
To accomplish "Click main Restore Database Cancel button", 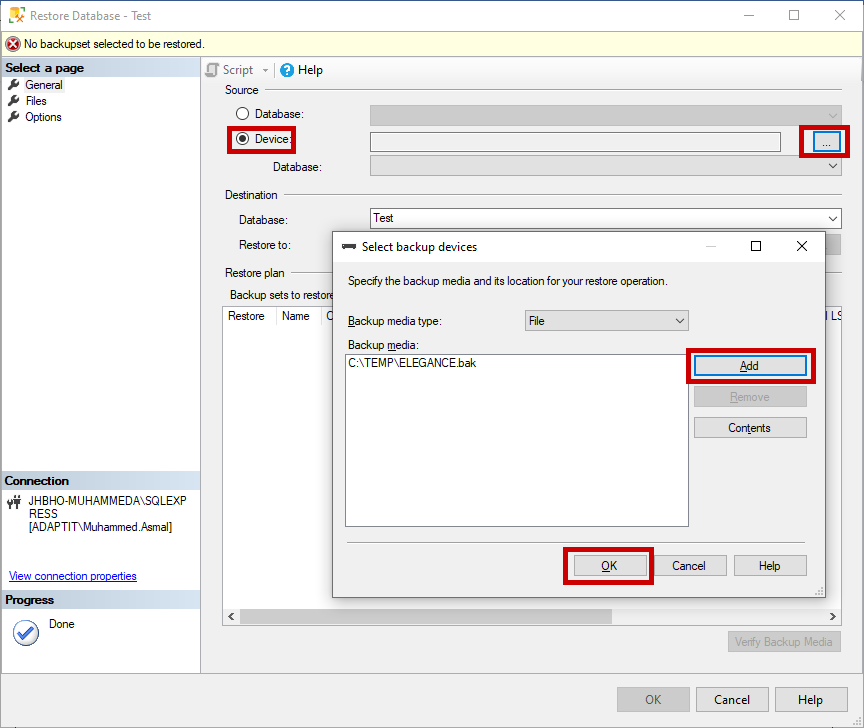I will [x=732, y=699].
